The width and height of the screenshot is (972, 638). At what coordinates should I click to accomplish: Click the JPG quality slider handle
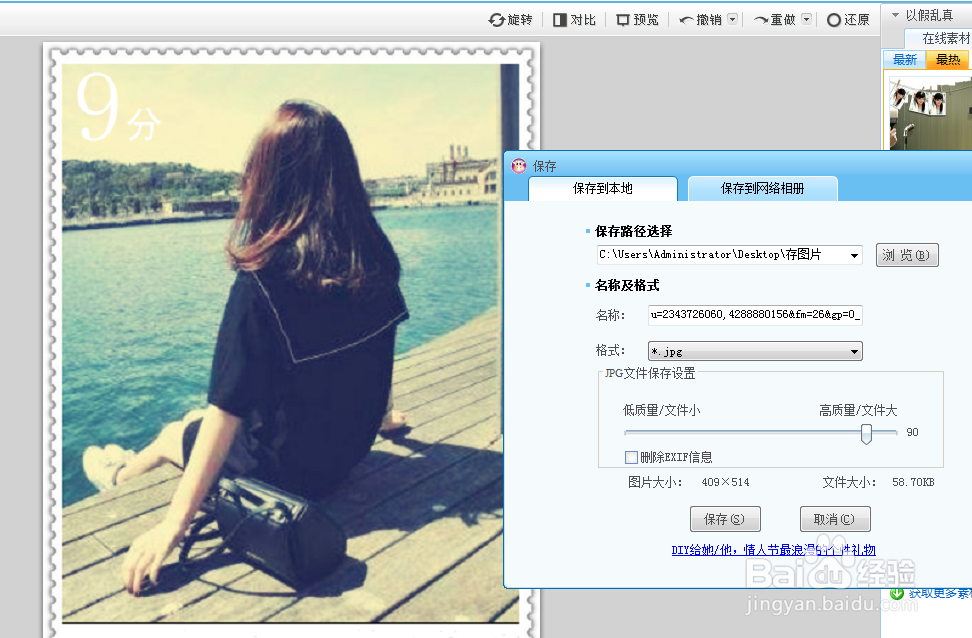(866, 433)
